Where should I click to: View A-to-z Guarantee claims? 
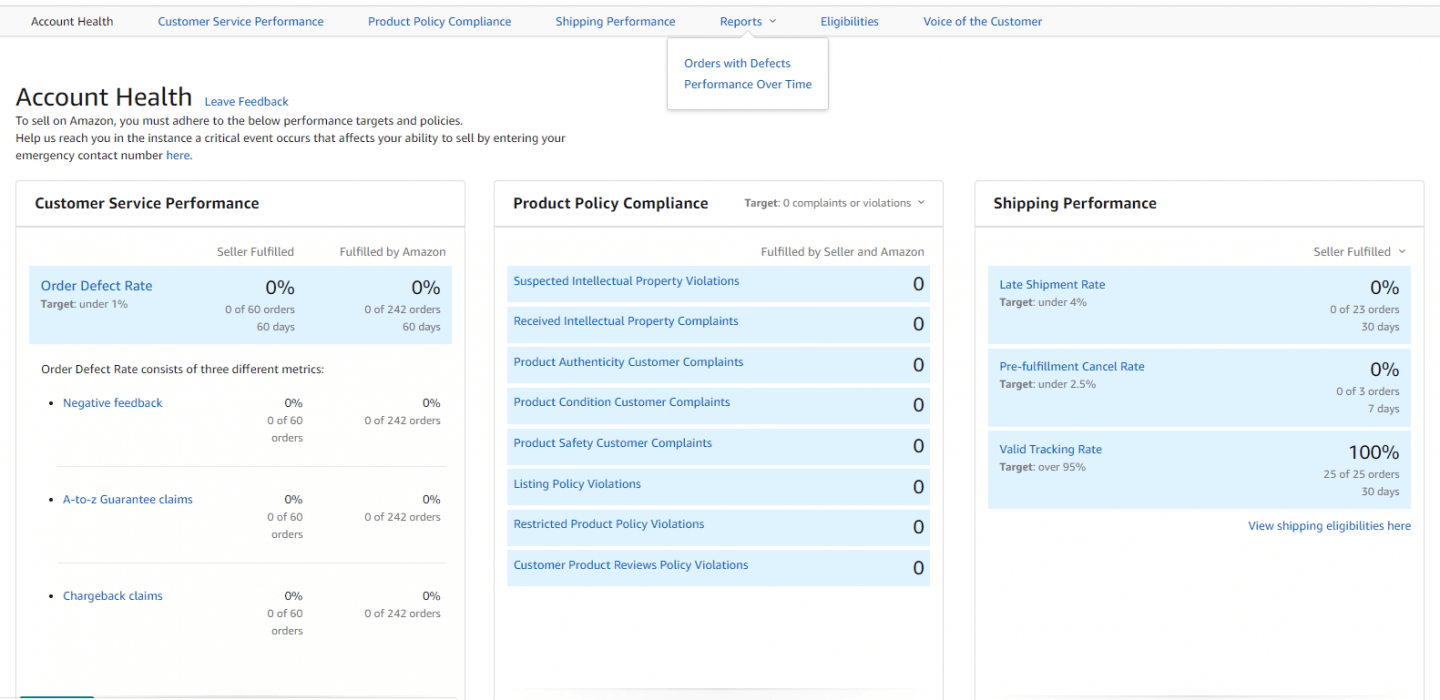click(127, 499)
